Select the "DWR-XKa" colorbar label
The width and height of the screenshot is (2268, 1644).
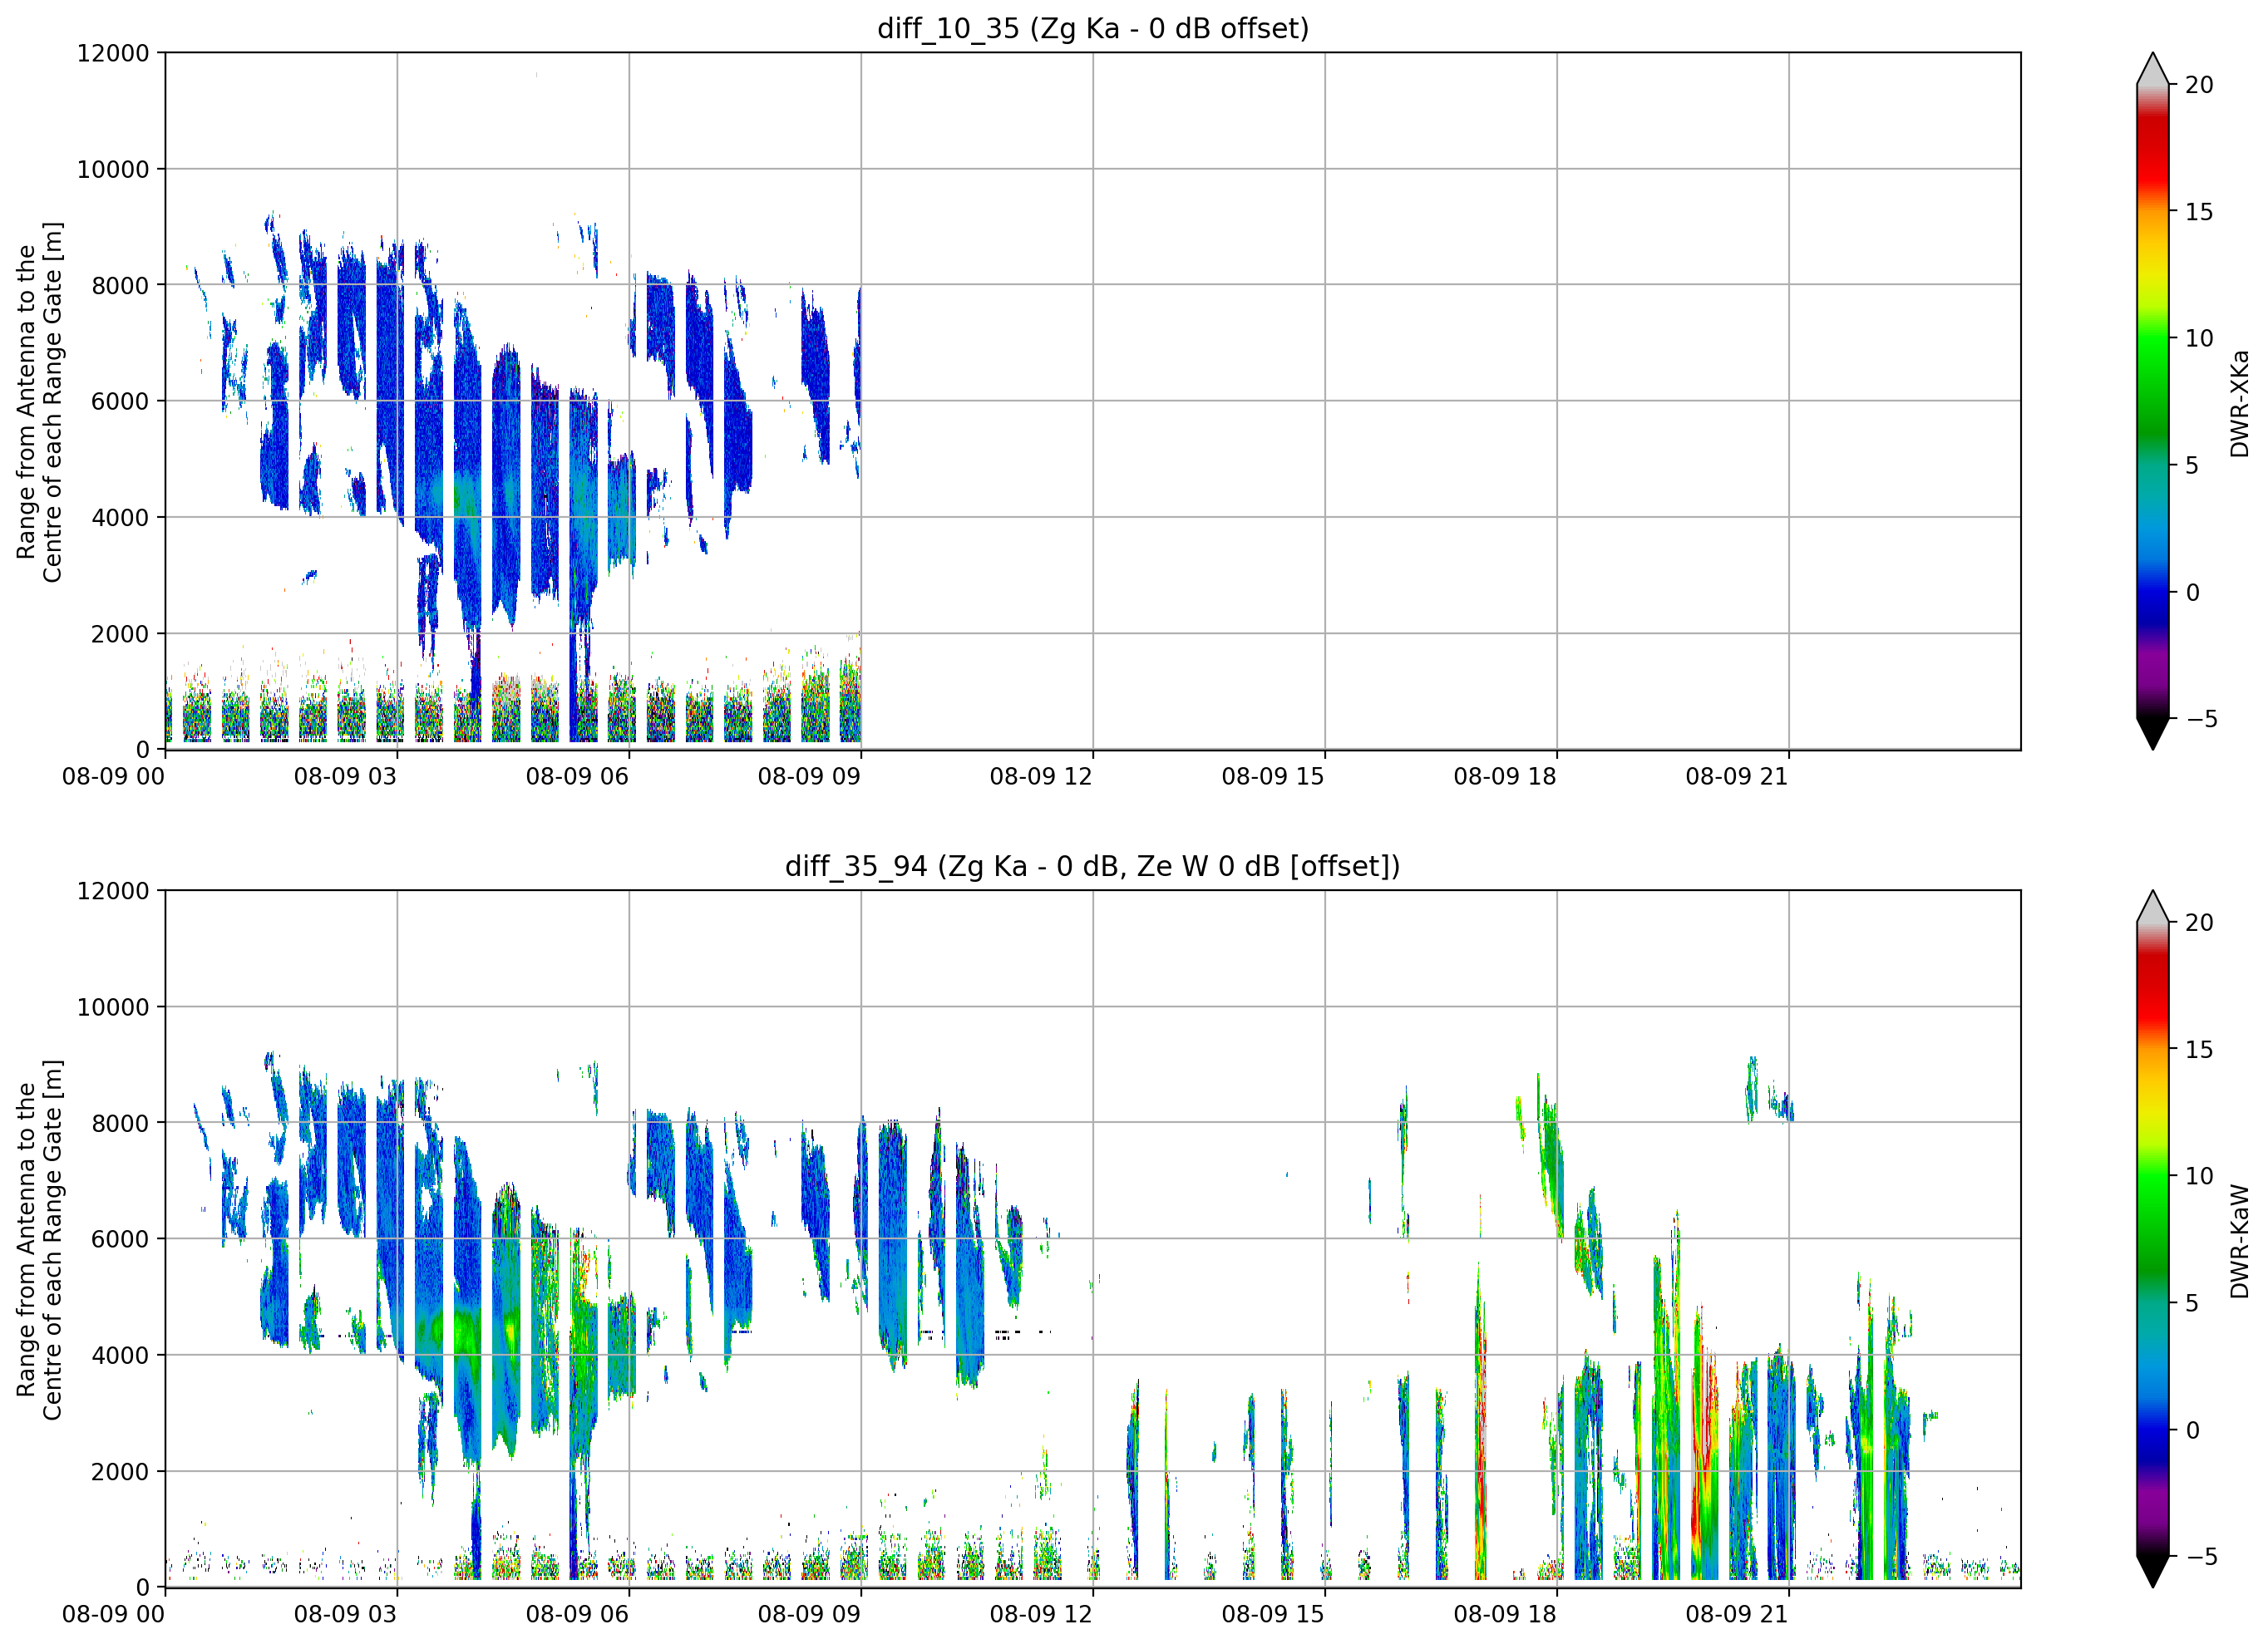[x=2239, y=403]
